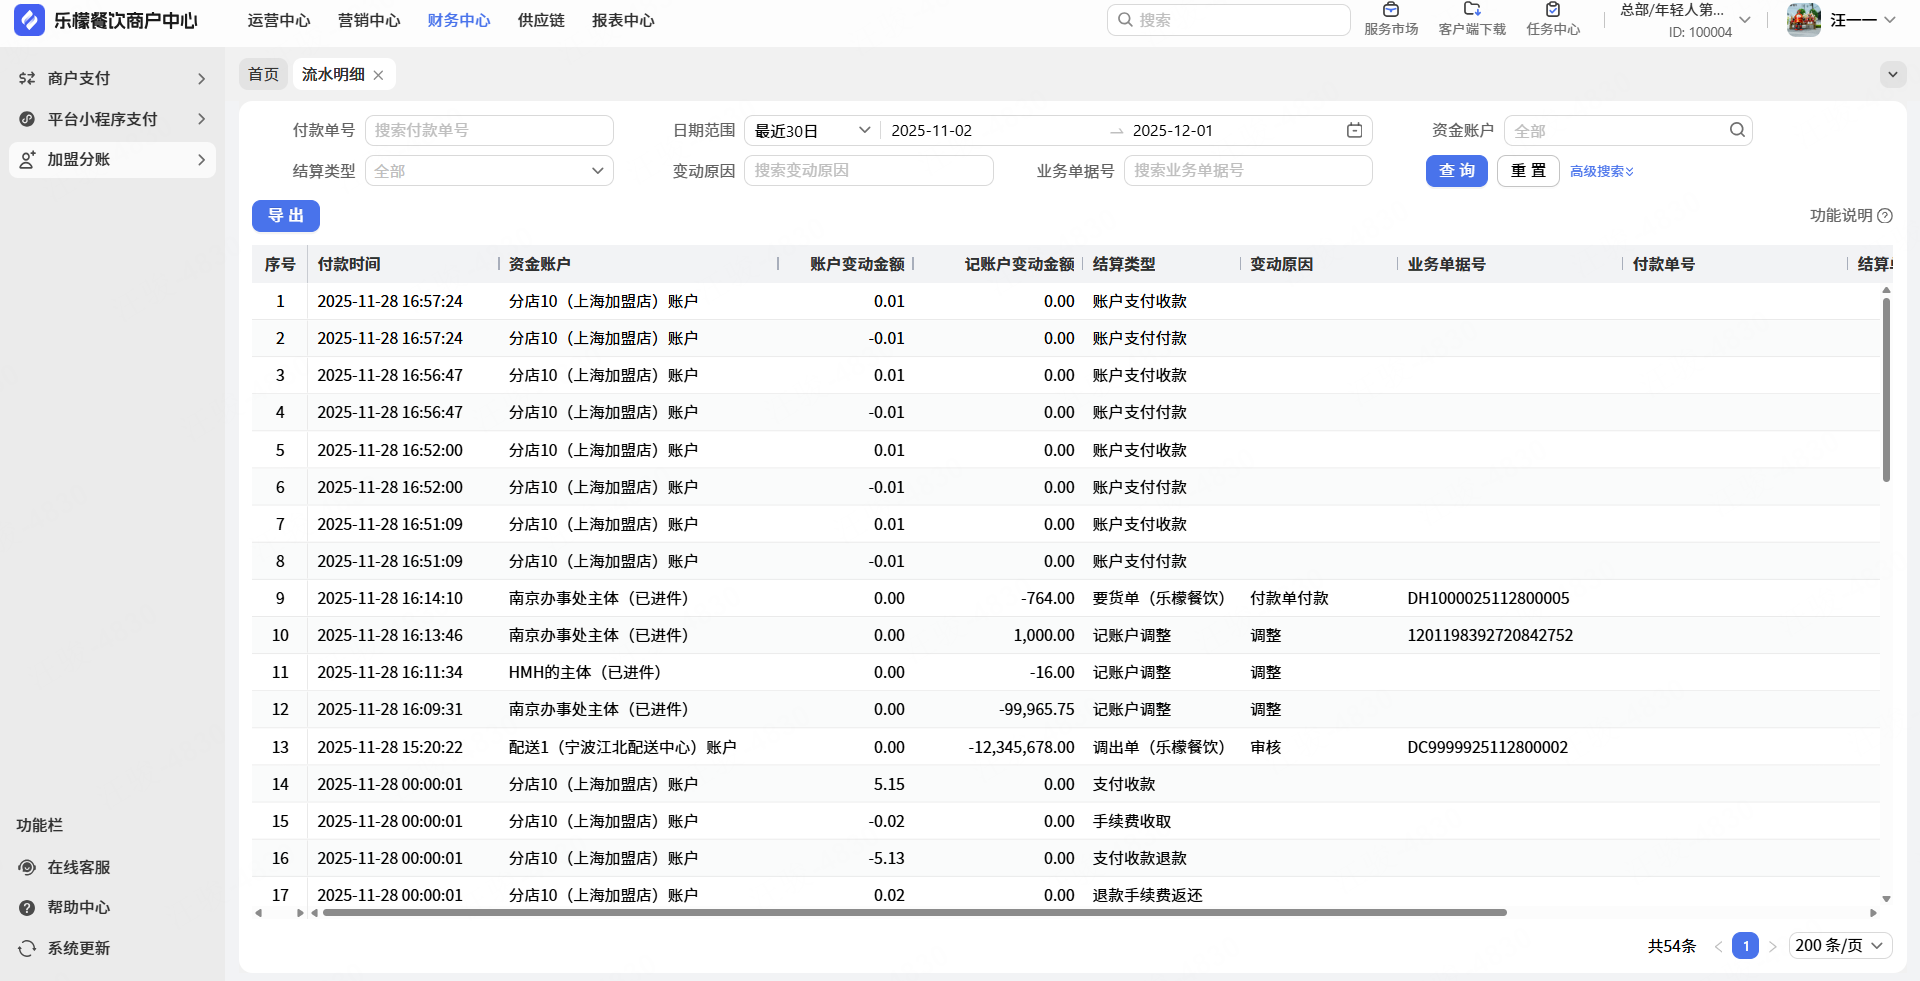Click the 功能说明 help question icon
The image size is (1920, 981).
(1885, 216)
